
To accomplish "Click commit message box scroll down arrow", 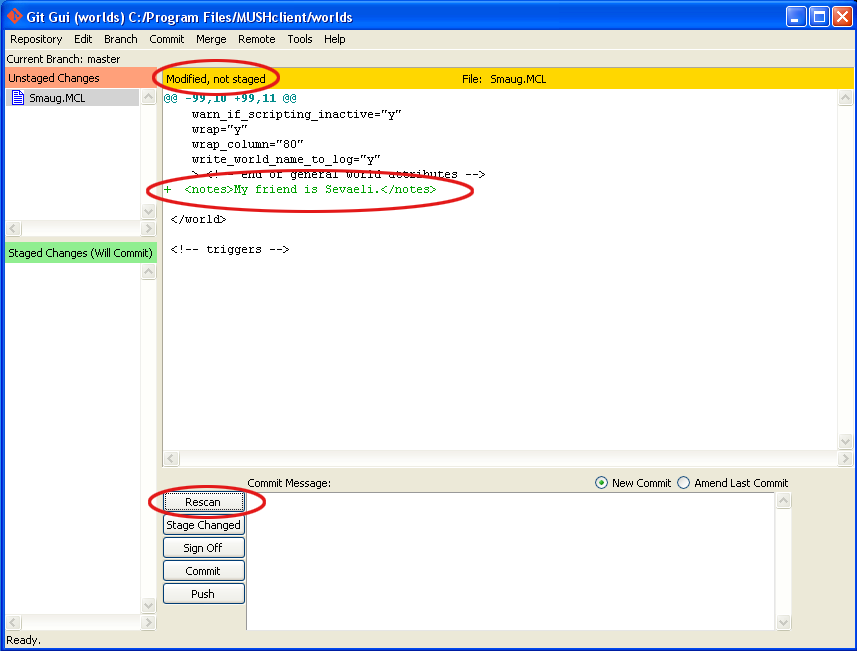I will pyautogui.click(x=783, y=622).
